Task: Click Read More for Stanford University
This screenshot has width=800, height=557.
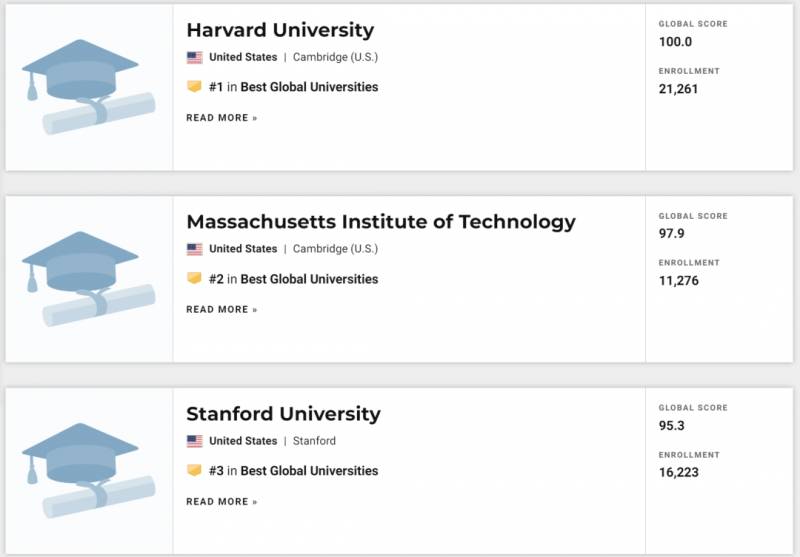Action: 221,502
